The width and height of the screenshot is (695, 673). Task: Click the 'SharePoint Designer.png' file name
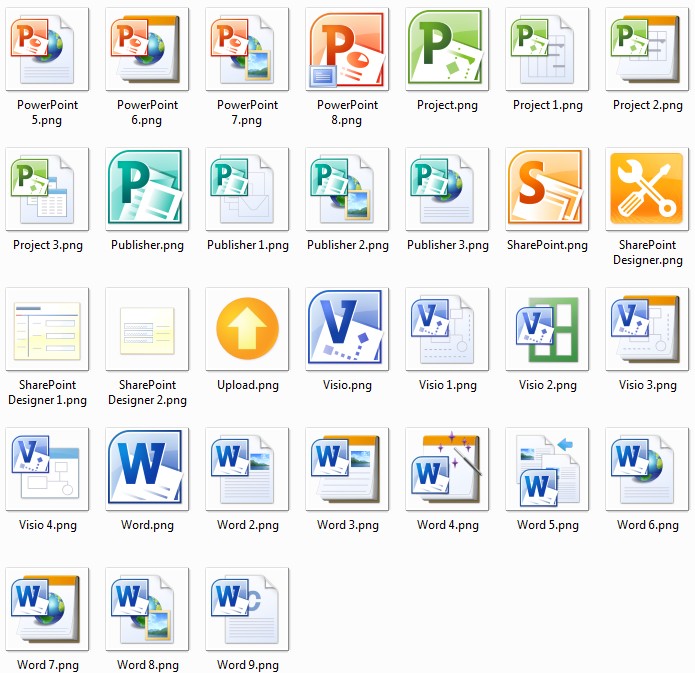pos(648,252)
